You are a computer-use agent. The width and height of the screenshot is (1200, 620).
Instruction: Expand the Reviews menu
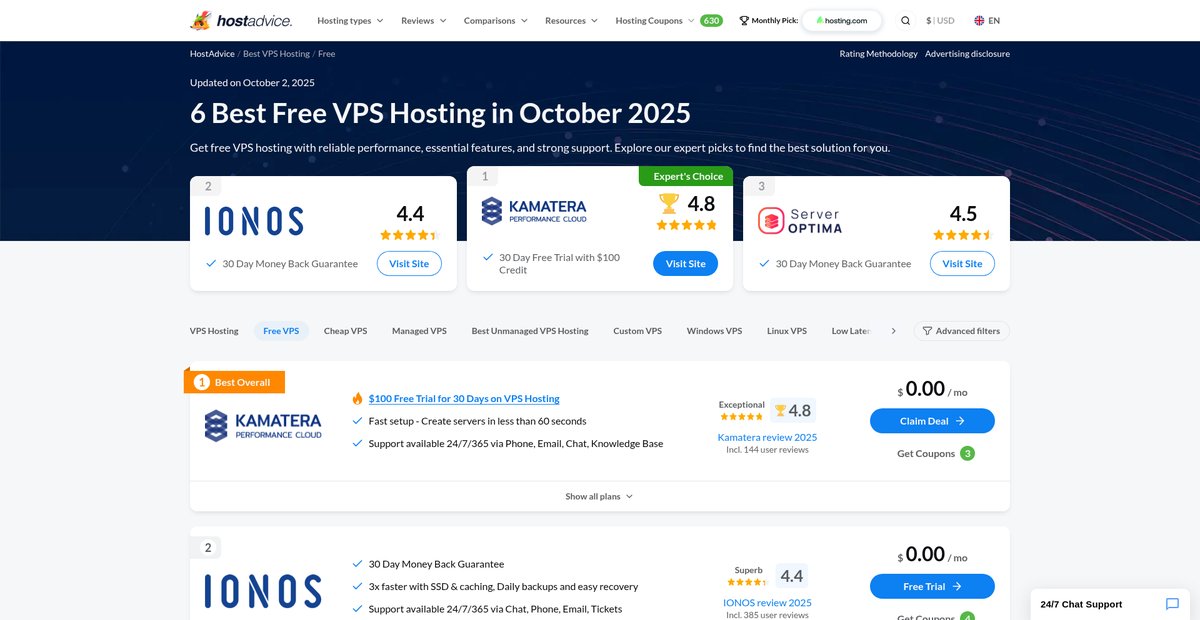pos(424,20)
